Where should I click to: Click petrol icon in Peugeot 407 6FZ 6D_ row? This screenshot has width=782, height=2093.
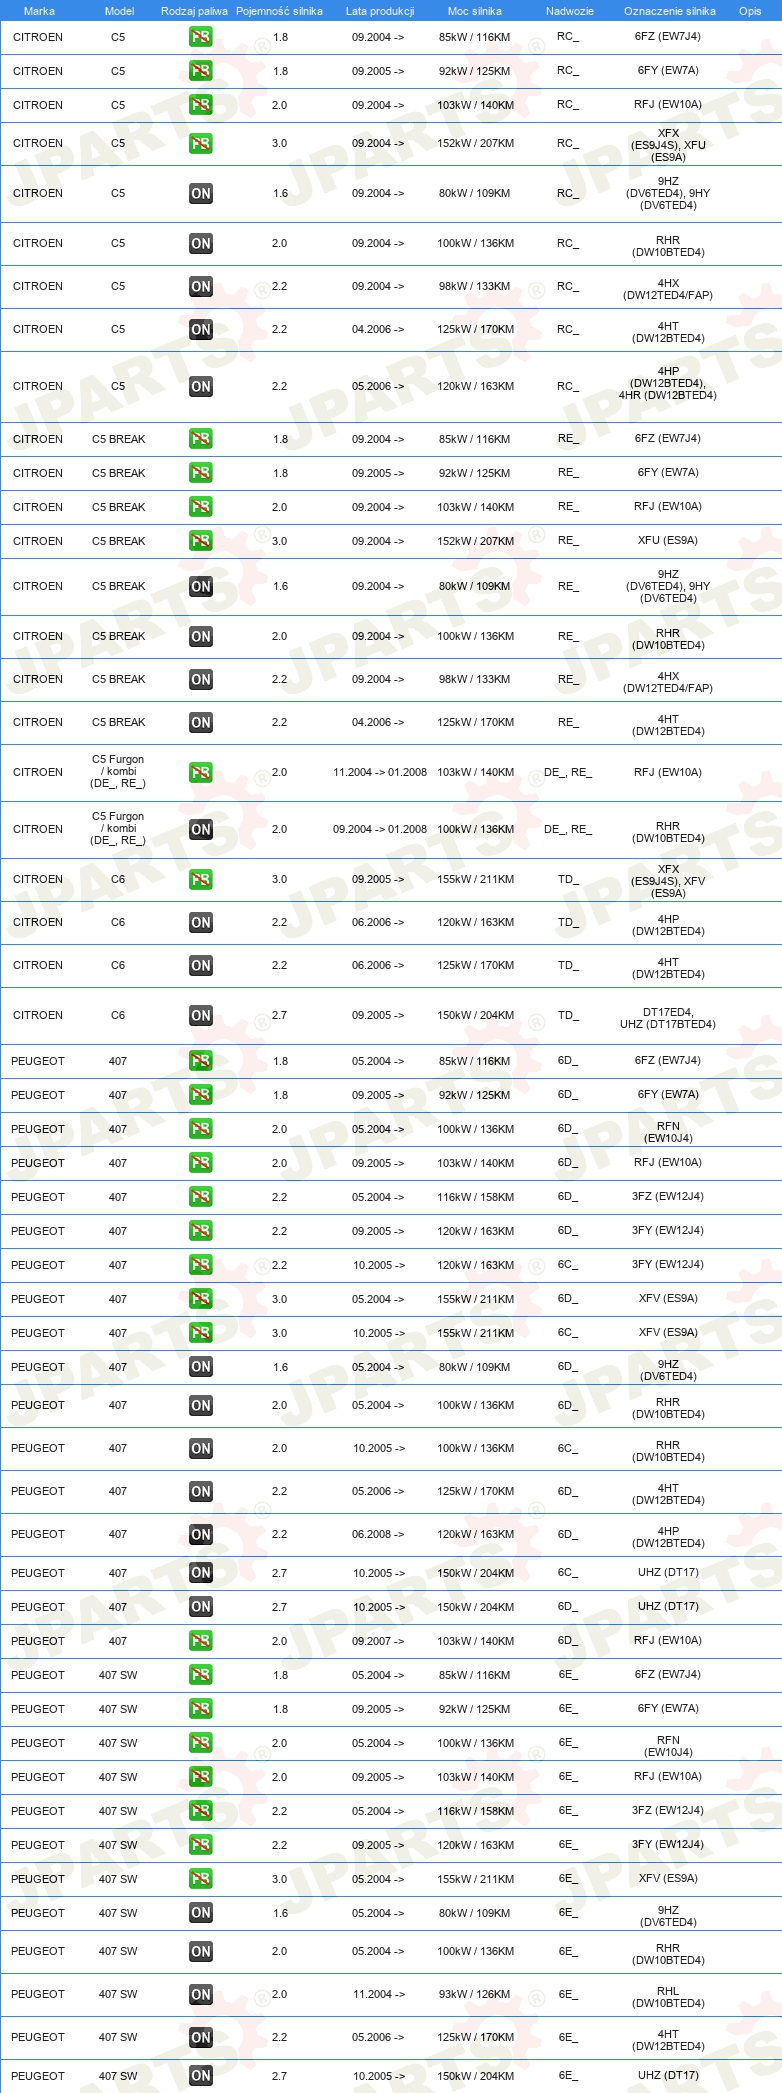[201, 1061]
